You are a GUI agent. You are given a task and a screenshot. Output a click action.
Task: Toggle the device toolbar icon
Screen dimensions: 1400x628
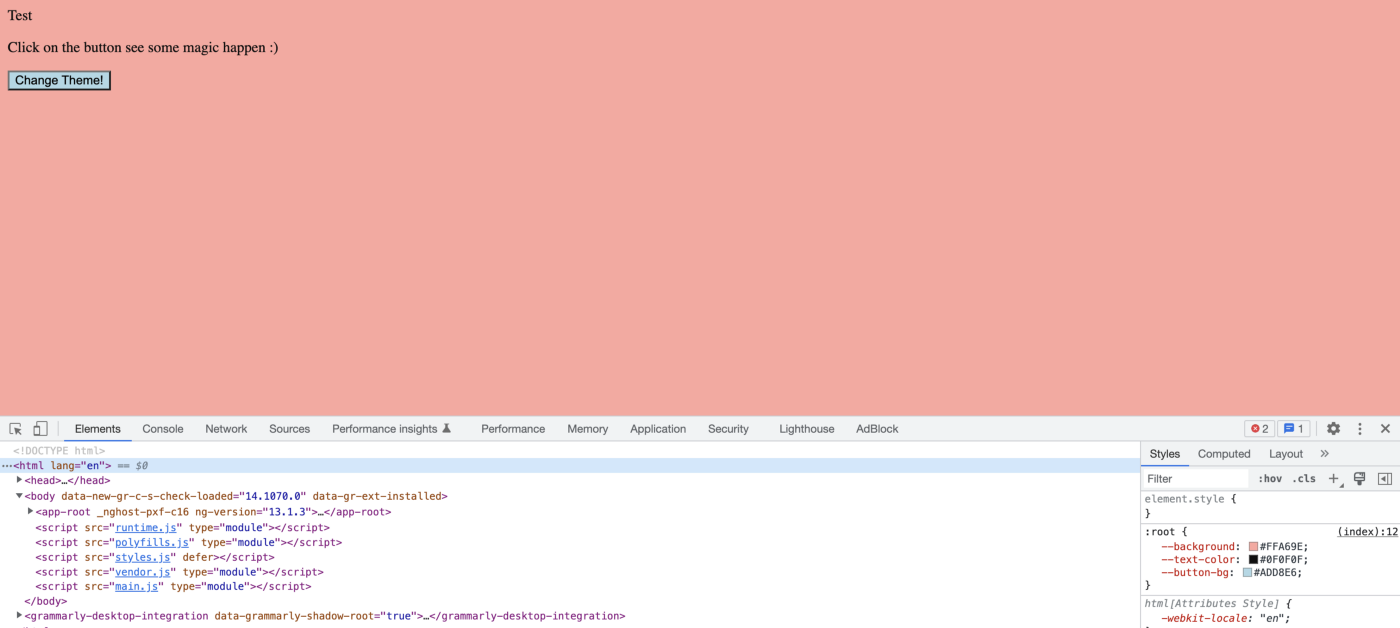tap(40, 429)
